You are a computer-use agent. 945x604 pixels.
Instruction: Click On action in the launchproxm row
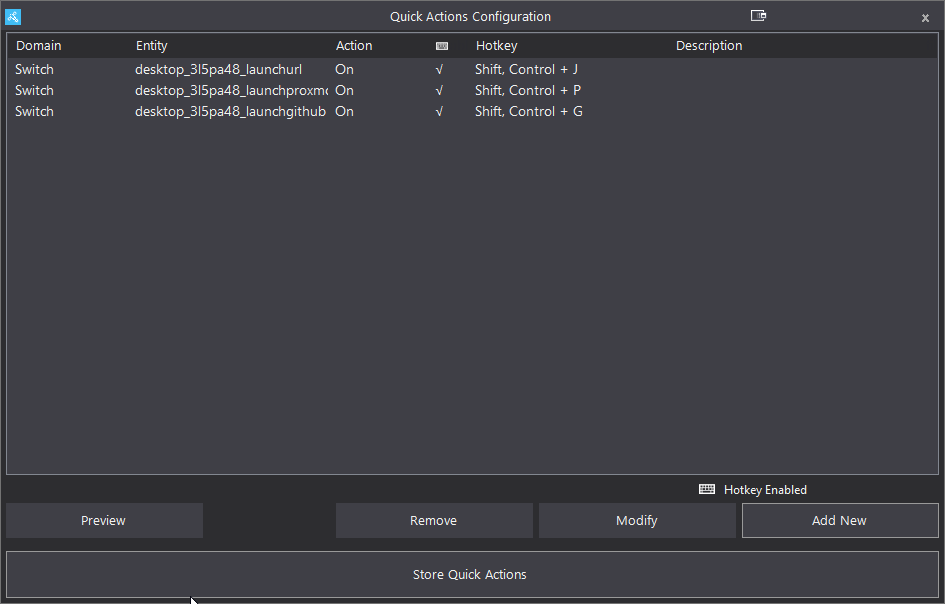pyautogui.click(x=344, y=90)
